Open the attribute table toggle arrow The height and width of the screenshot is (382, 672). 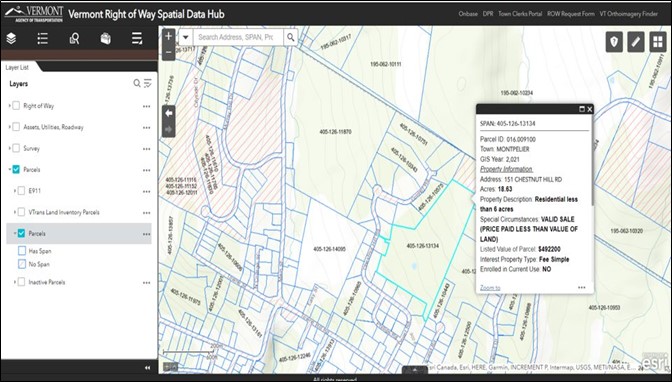coord(414,370)
